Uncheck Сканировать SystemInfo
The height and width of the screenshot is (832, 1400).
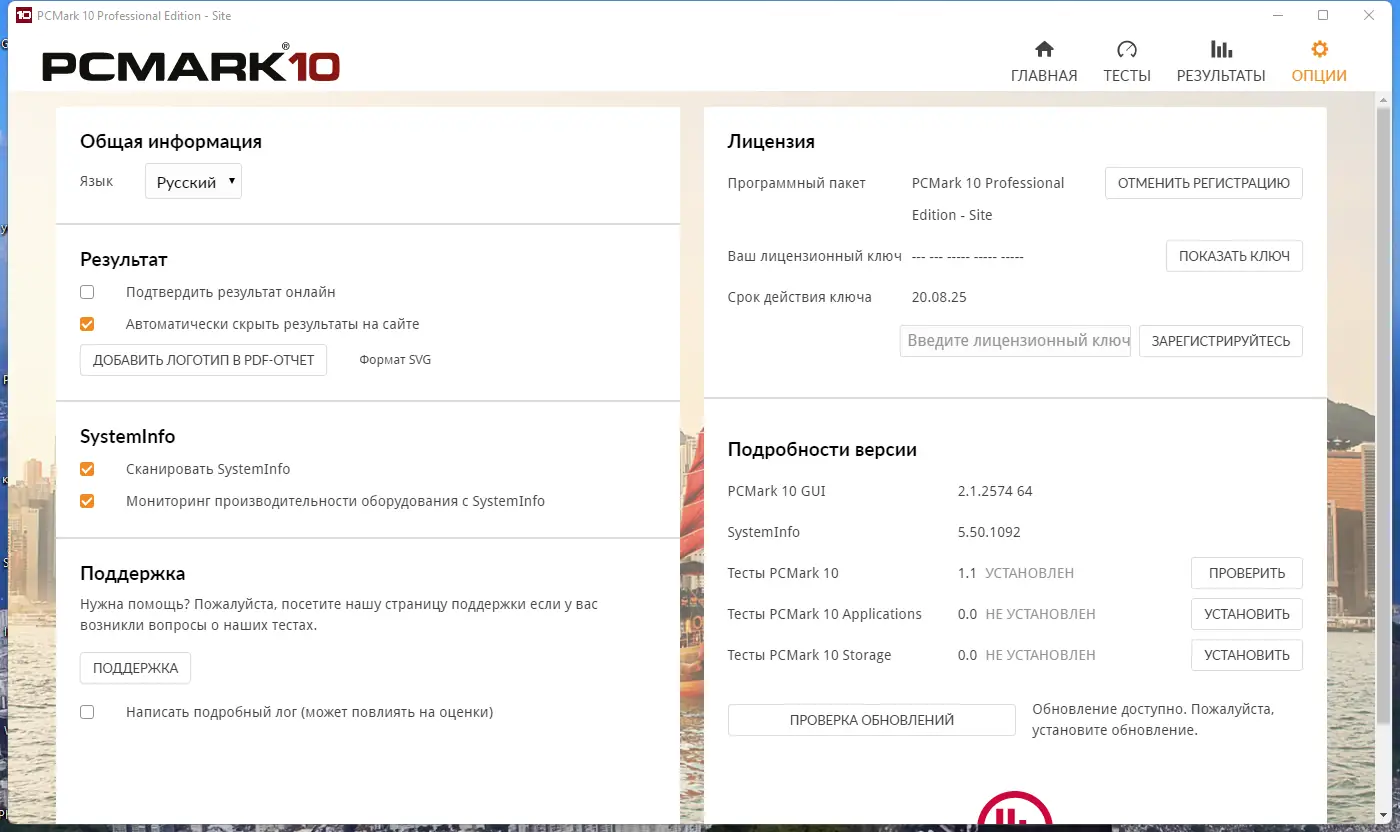(87, 468)
